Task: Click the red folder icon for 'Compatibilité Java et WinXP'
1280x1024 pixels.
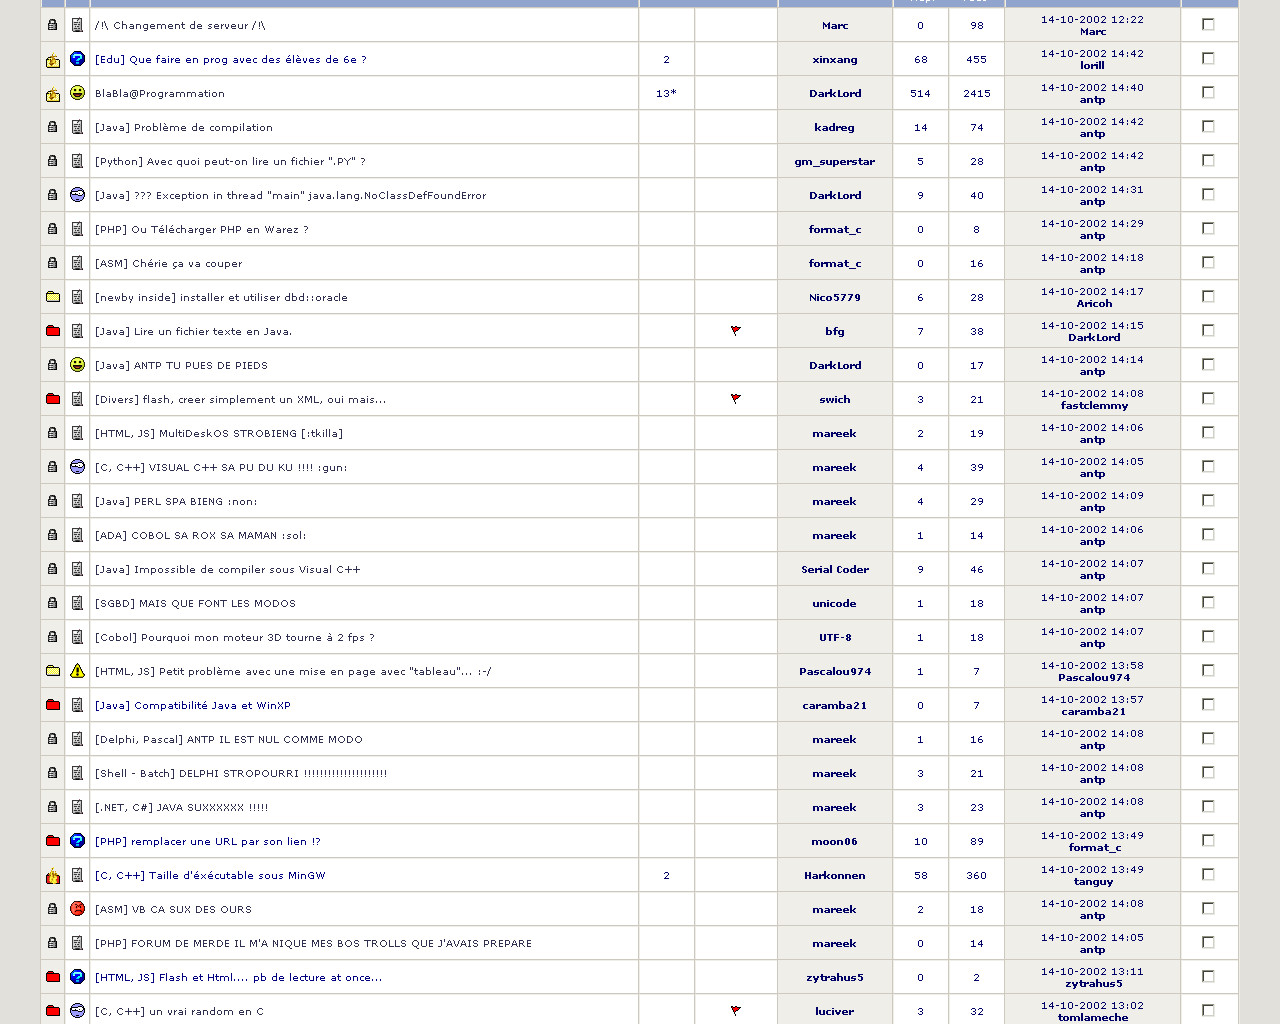Action: click(x=53, y=705)
